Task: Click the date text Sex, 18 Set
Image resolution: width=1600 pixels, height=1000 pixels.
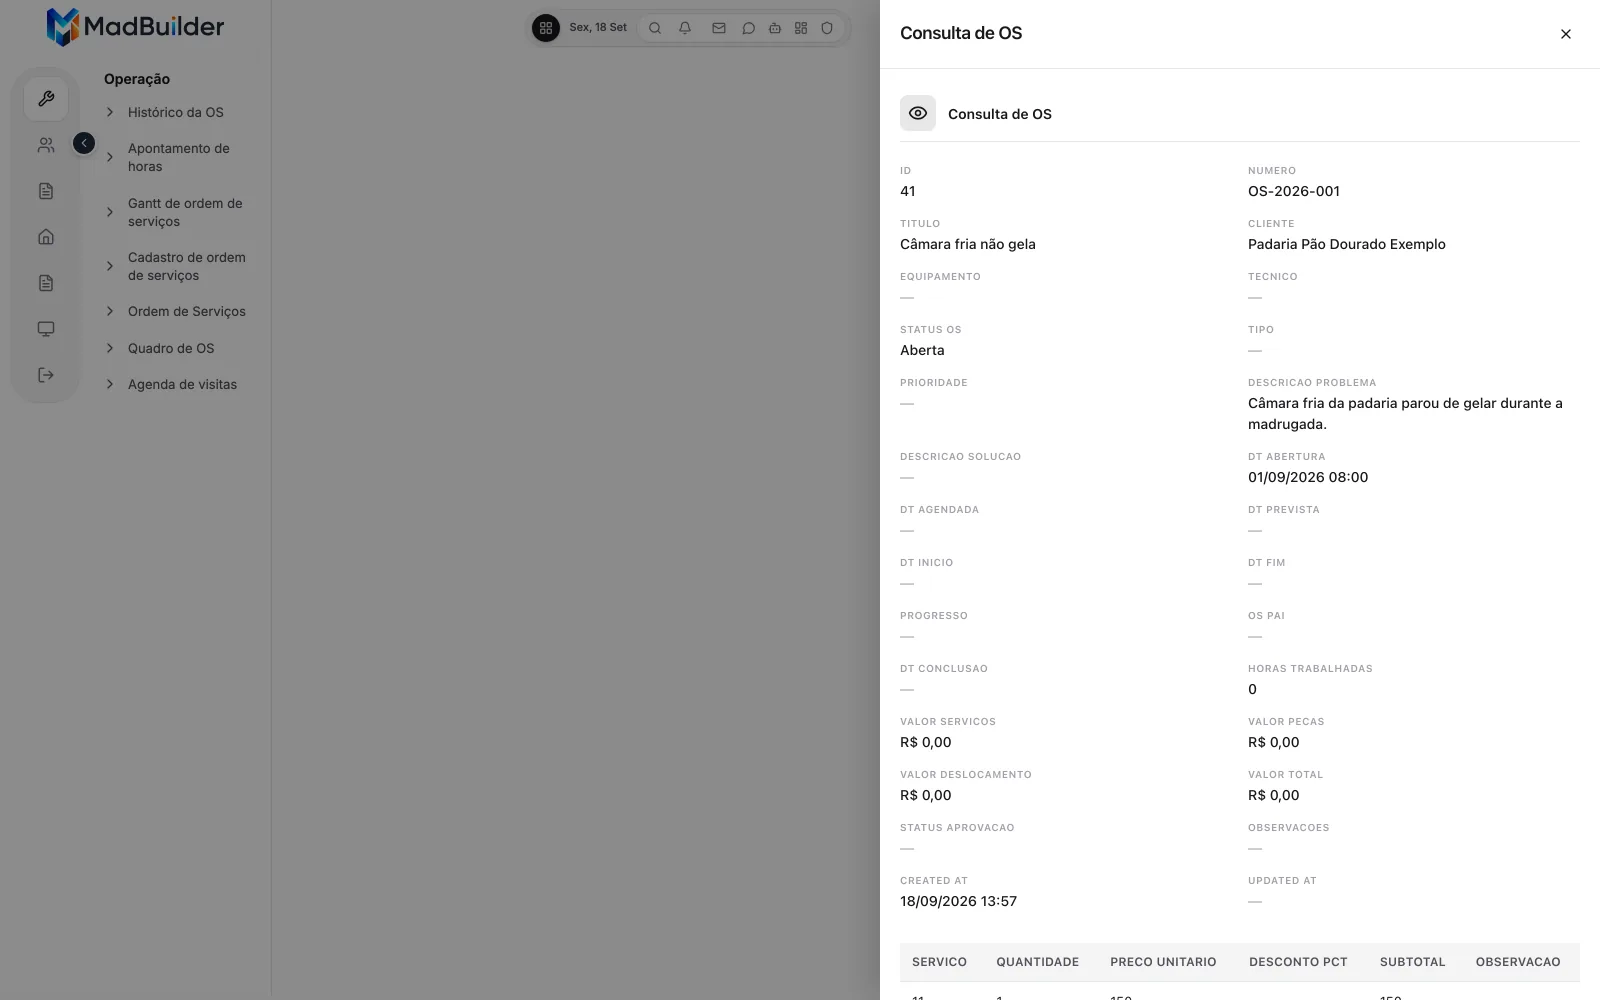Action: pyautogui.click(x=598, y=28)
